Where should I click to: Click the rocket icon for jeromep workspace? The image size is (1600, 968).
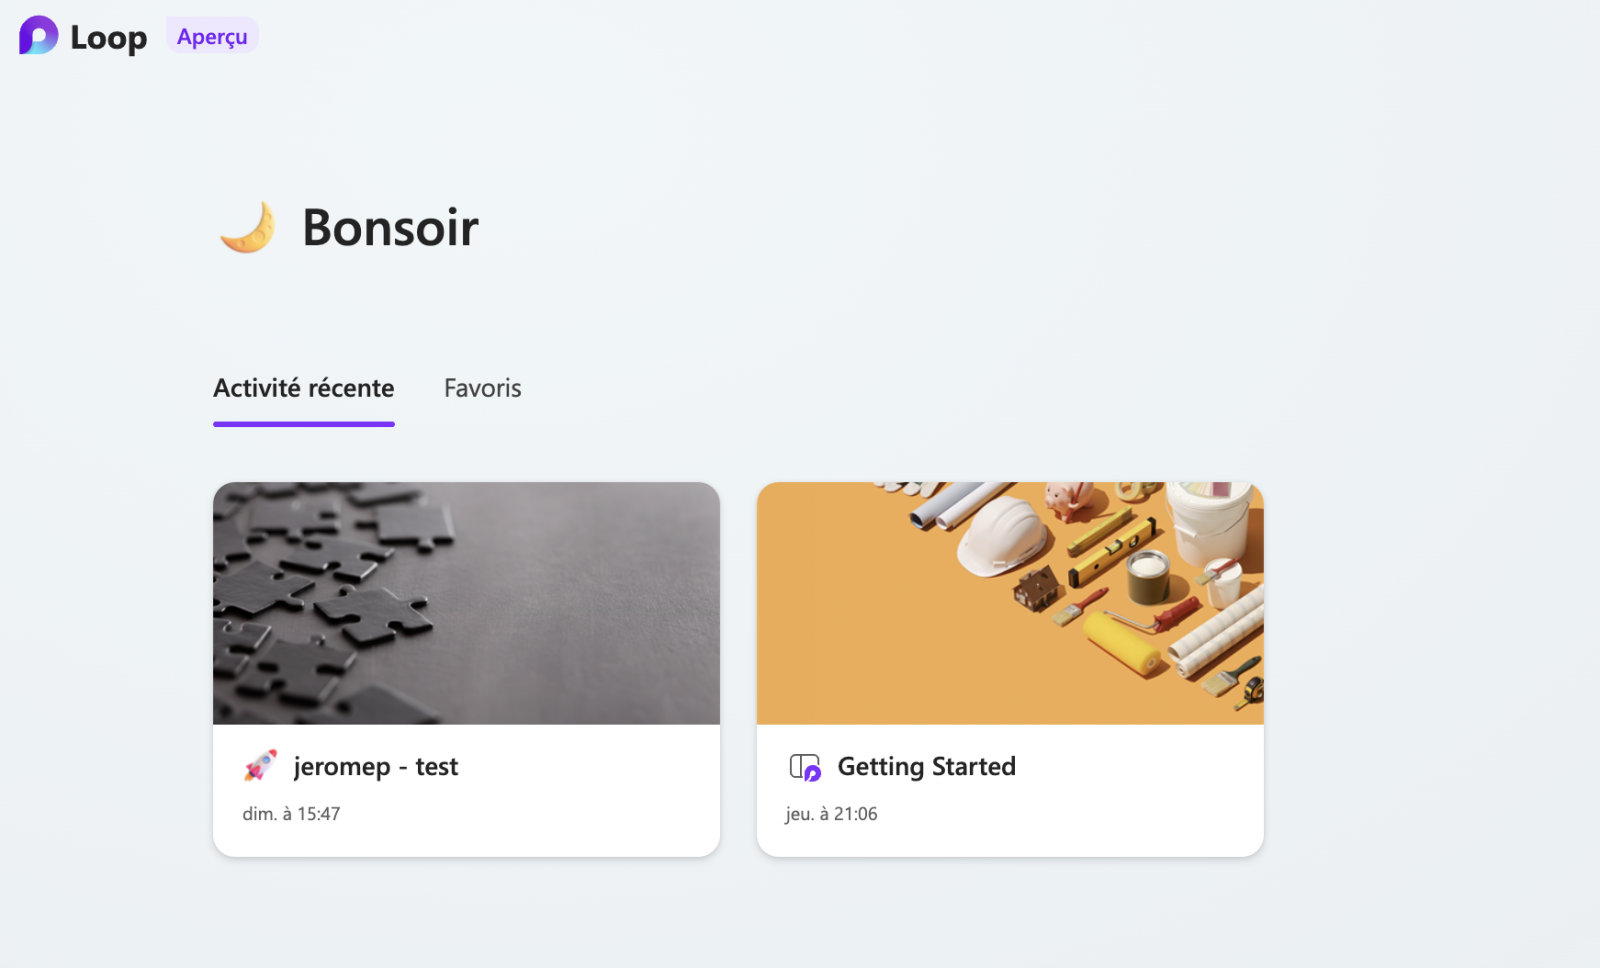tap(260, 766)
